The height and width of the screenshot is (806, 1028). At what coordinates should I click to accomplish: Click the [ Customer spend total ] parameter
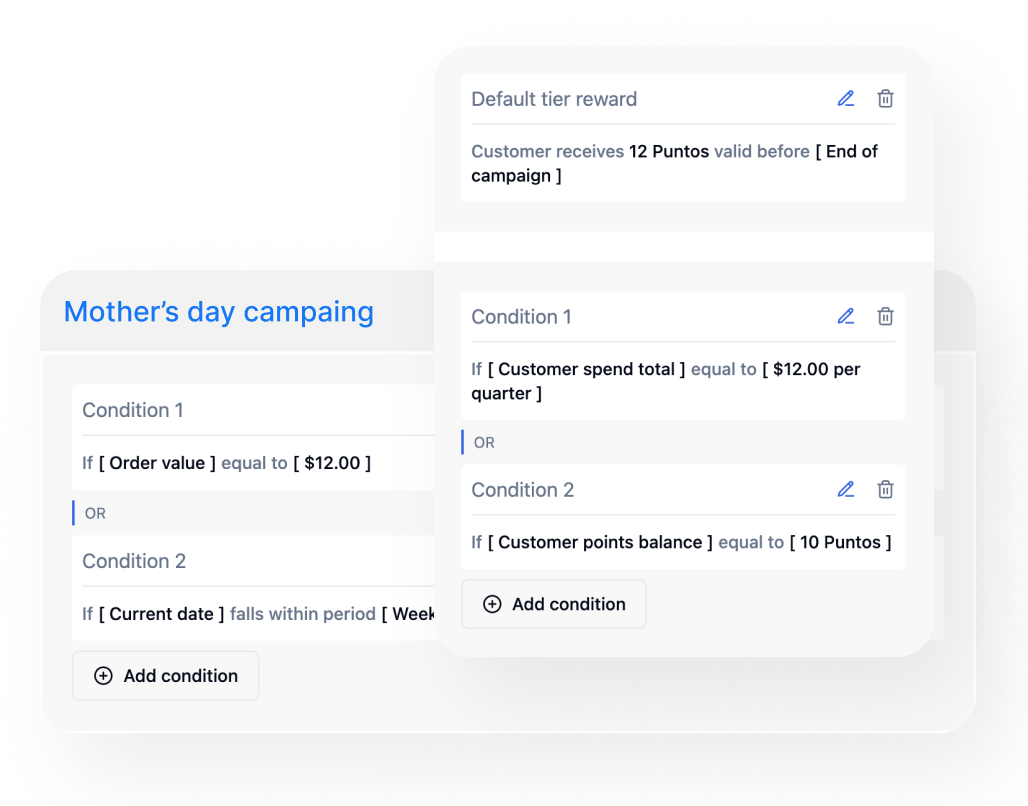tap(586, 369)
